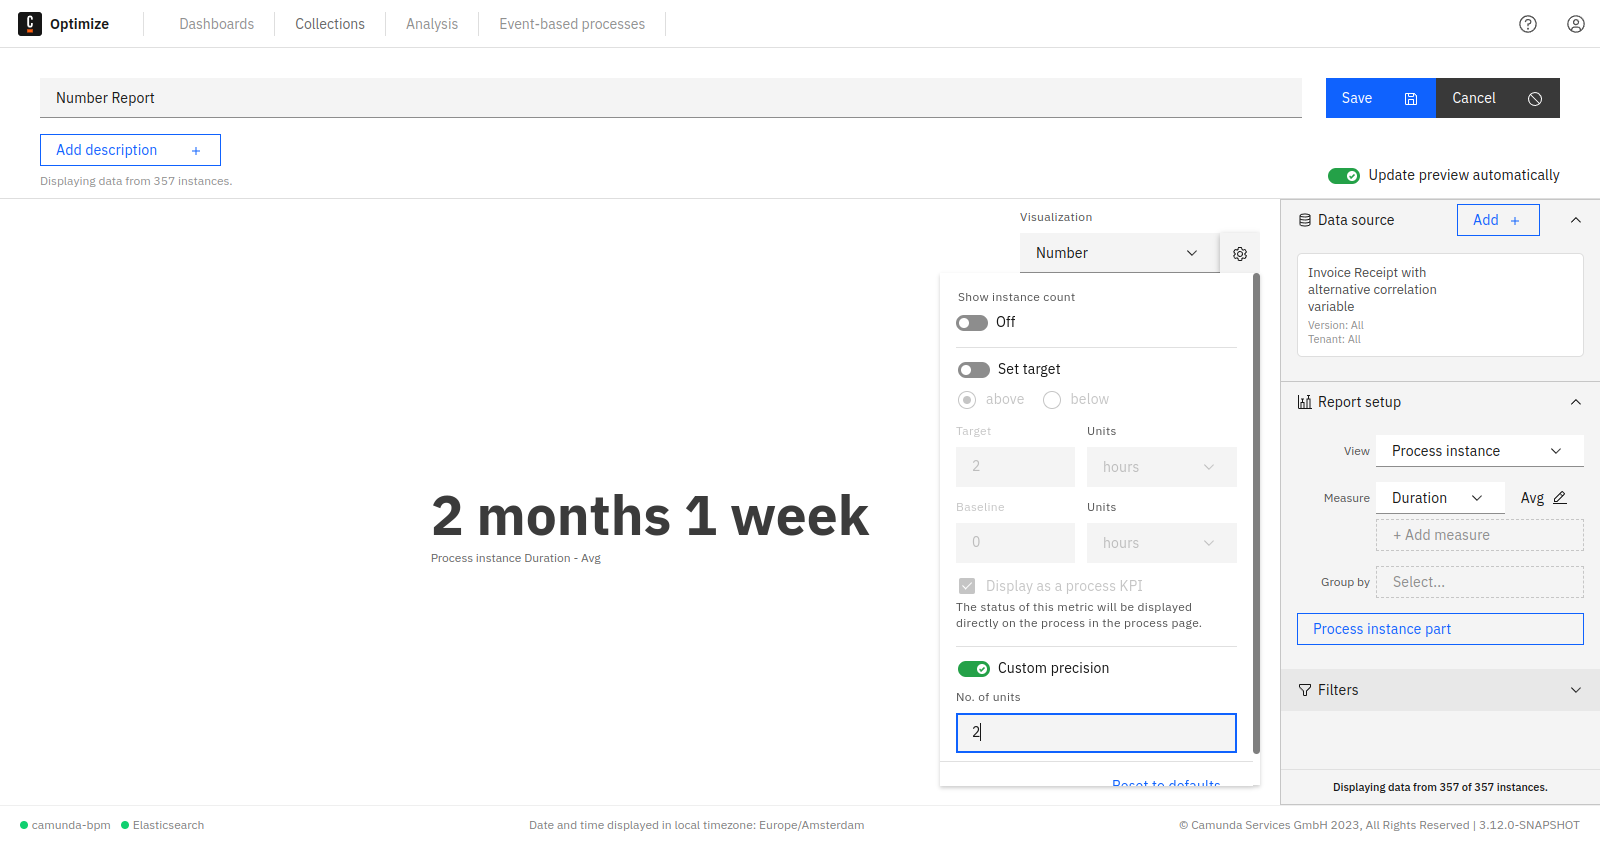Turn on the Set target toggle
1600x843 pixels.
(973, 369)
